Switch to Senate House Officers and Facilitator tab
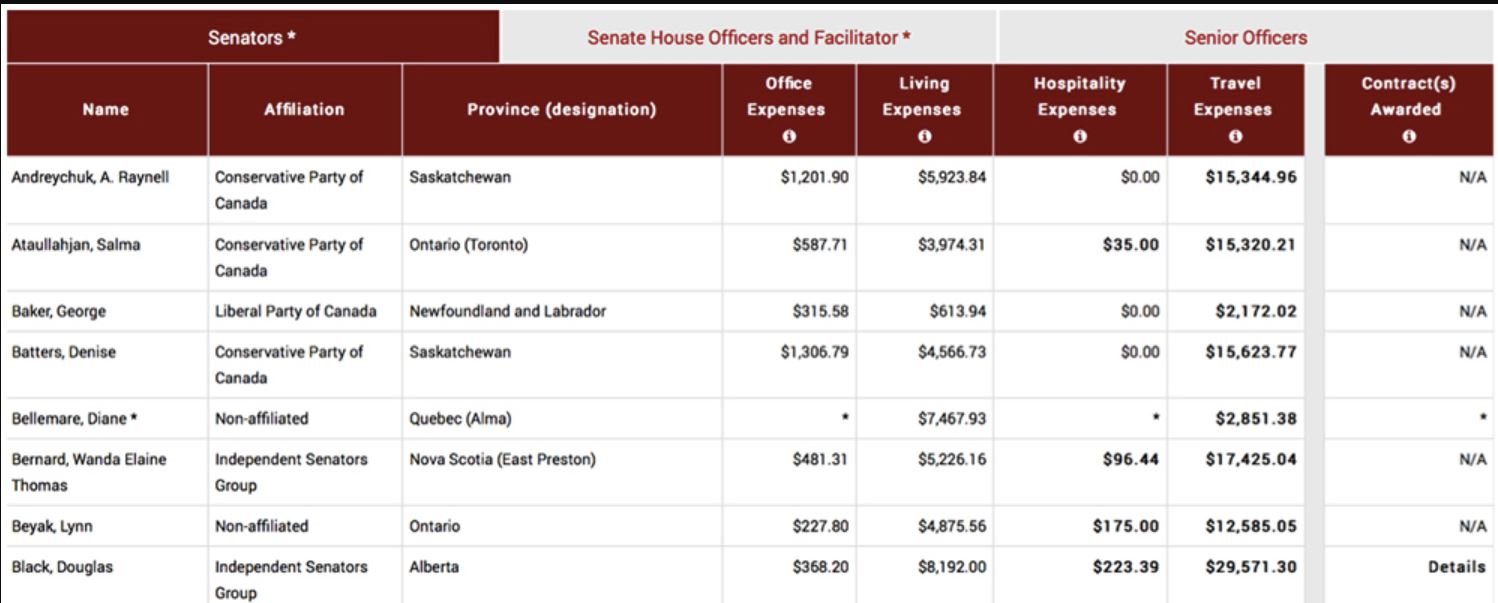1498x603 pixels. 747,39
